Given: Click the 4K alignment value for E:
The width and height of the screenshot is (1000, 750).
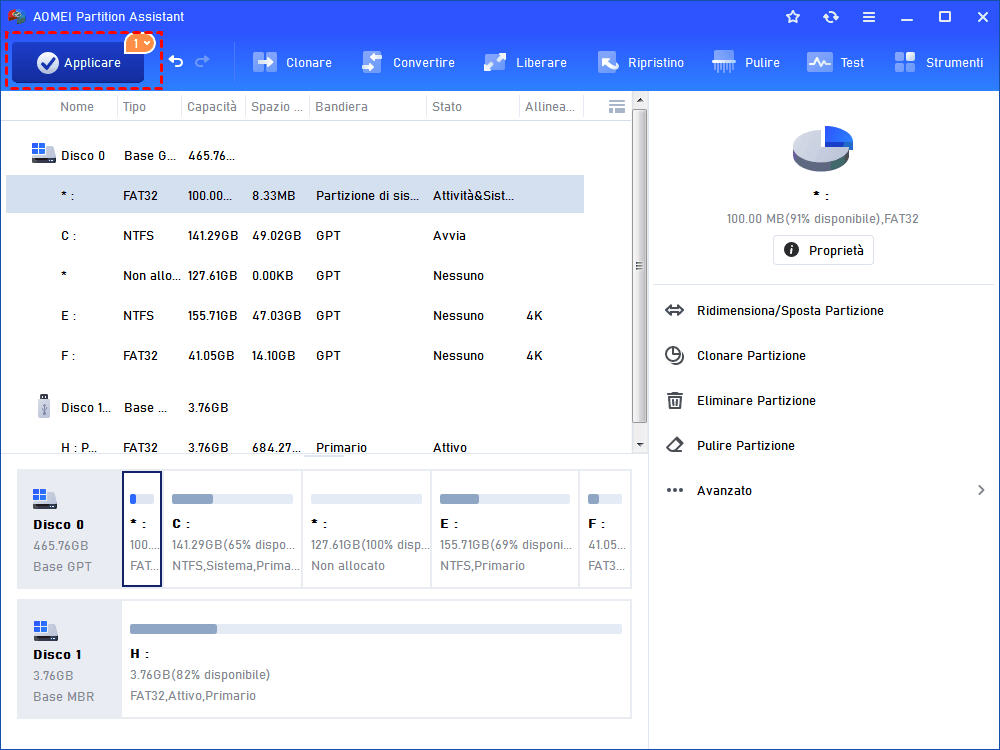Looking at the screenshot, I should pyautogui.click(x=534, y=316).
